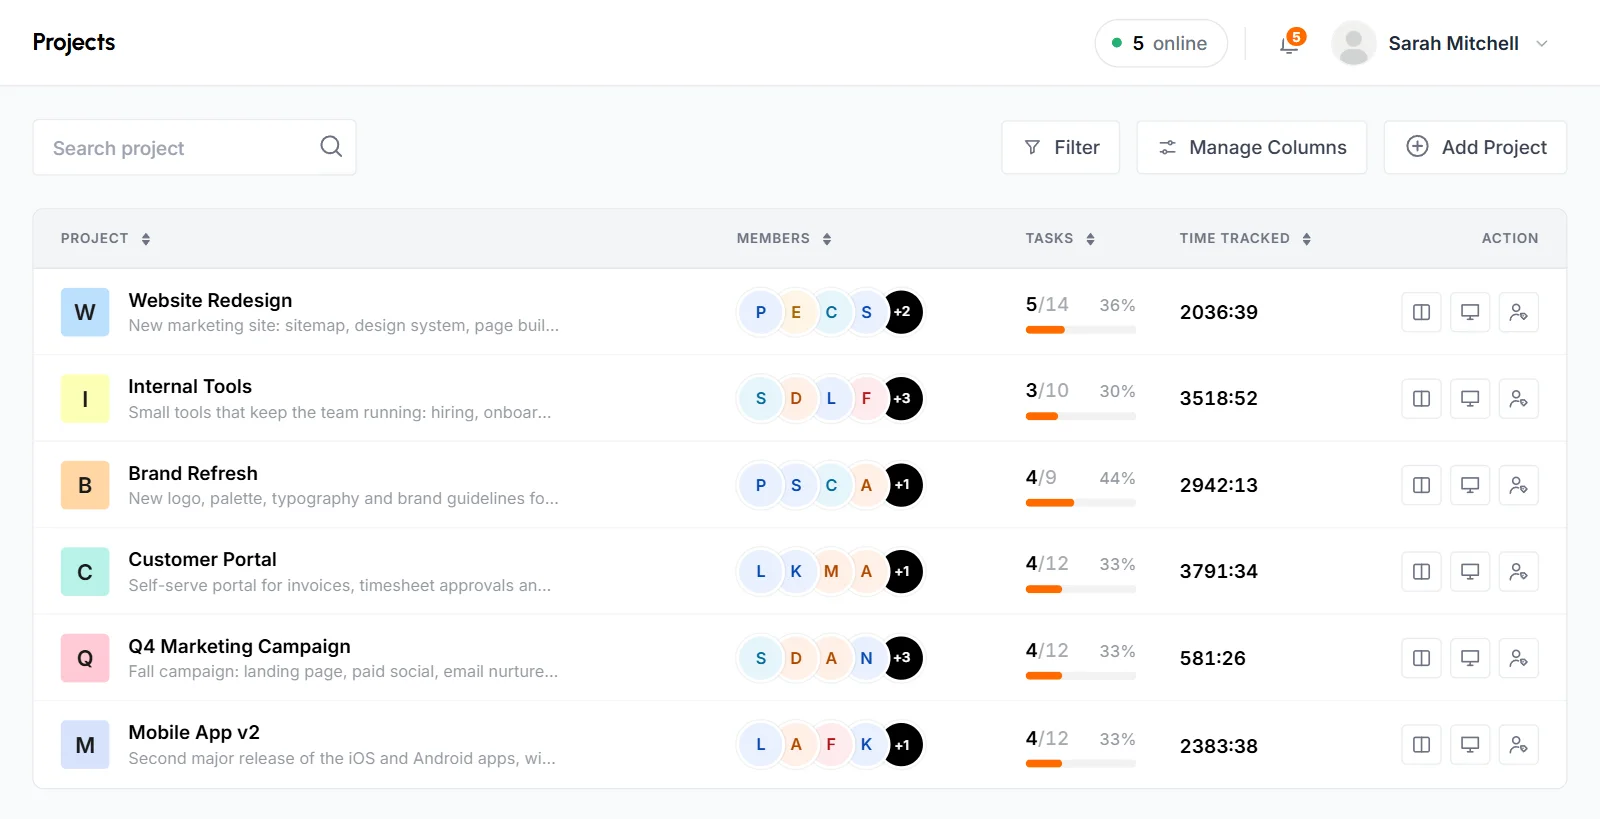Click time tracked value 3791:34
1600x819 pixels.
(x=1219, y=571)
